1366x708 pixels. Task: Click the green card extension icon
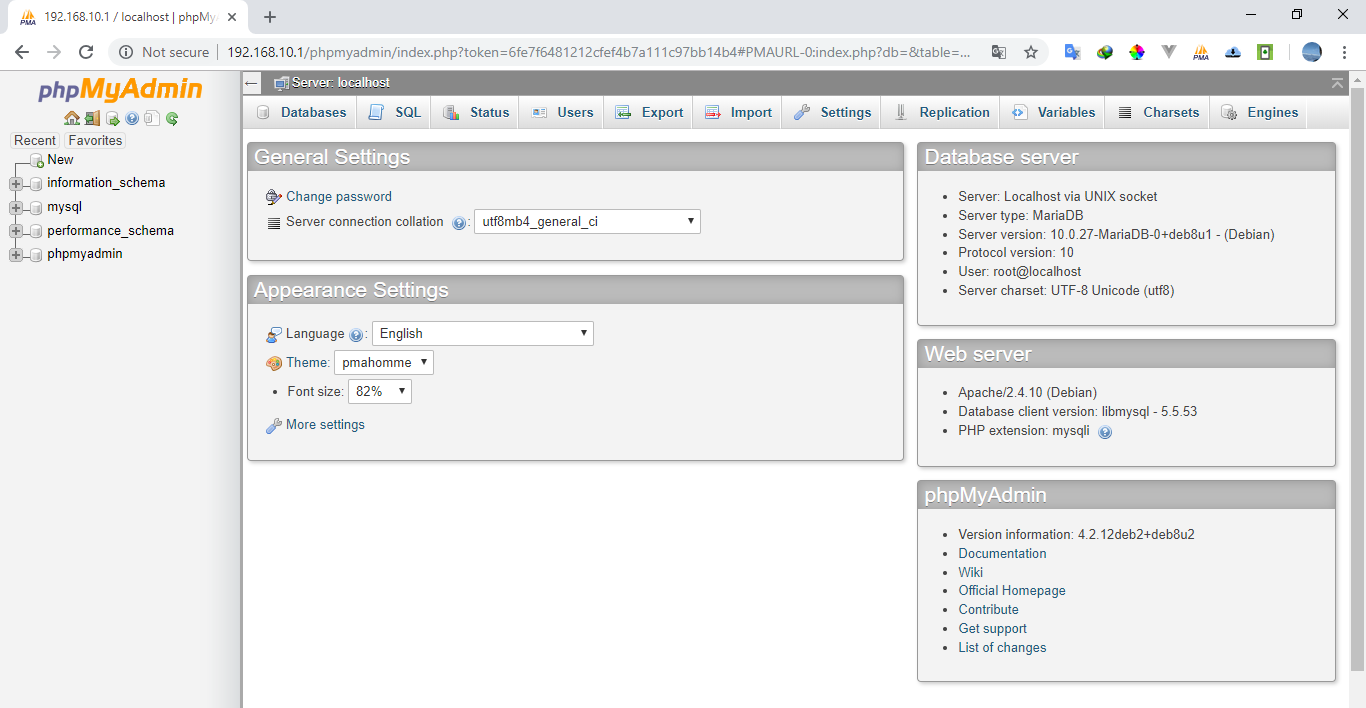1265,52
